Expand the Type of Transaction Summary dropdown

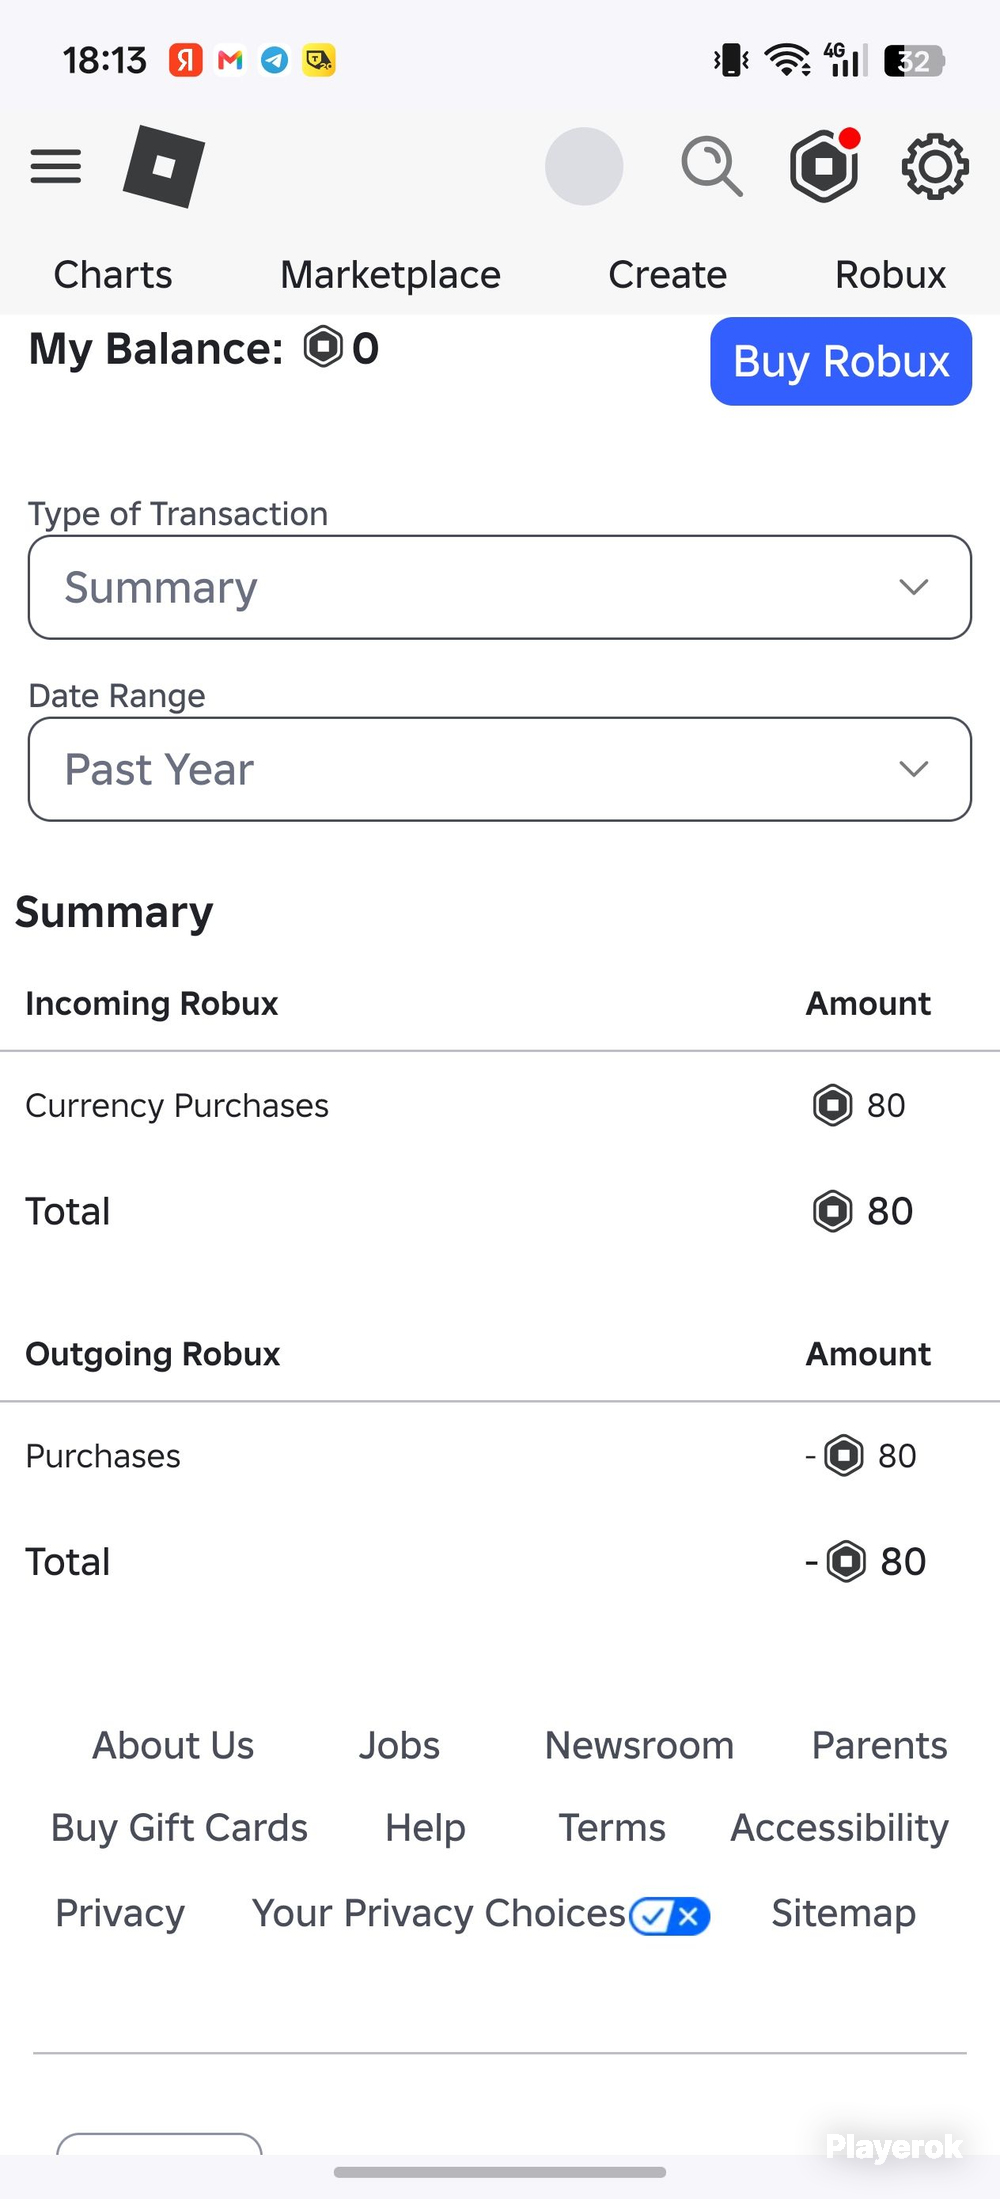(x=500, y=587)
